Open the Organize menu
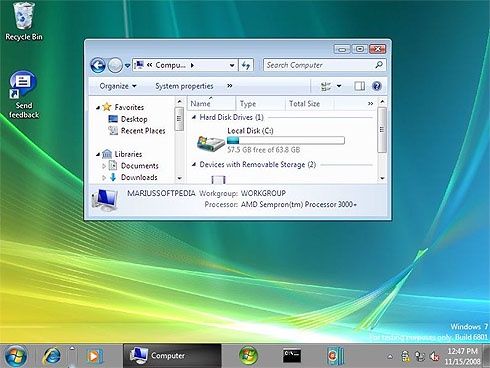The height and width of the screenshot is (368, 490). point(118,86)
